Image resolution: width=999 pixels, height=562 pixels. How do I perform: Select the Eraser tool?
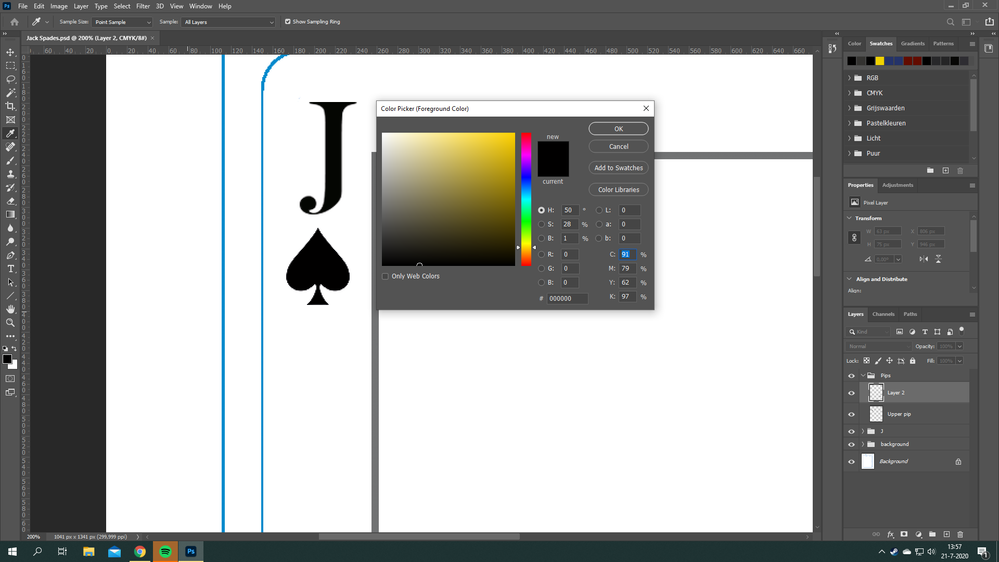[10, 201]
